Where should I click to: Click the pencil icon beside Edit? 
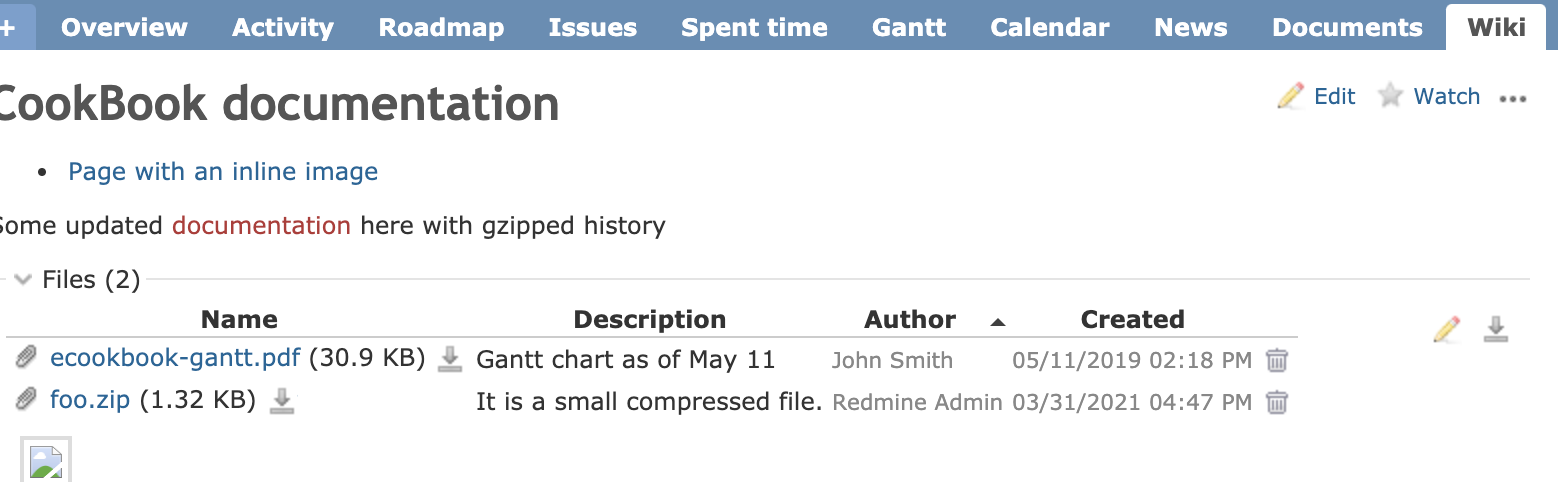point(1291,96)
